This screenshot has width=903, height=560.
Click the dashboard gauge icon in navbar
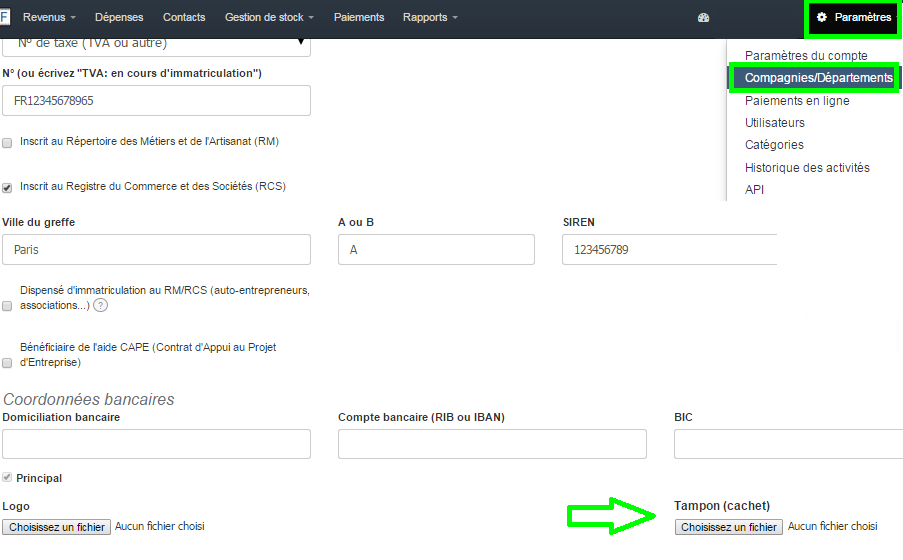pos(703,17)
